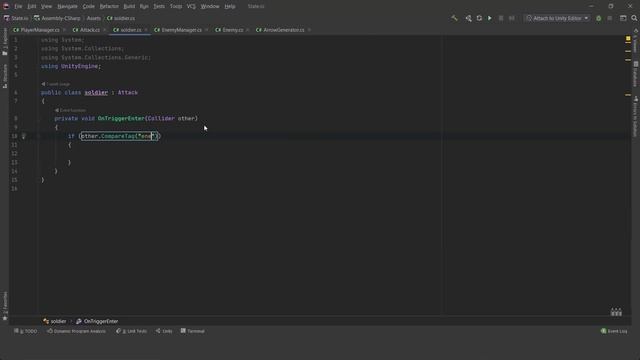The height and width of the screenshot is (360, 640).
Task: Click the lightbulb gutter icon on line 10
Action: tap(24, 136)
